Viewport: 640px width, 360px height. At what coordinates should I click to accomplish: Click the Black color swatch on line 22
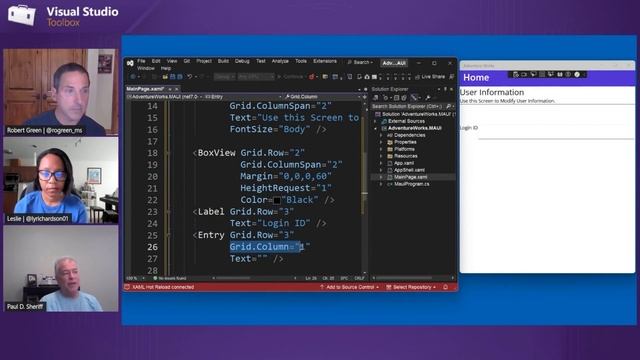277,200
